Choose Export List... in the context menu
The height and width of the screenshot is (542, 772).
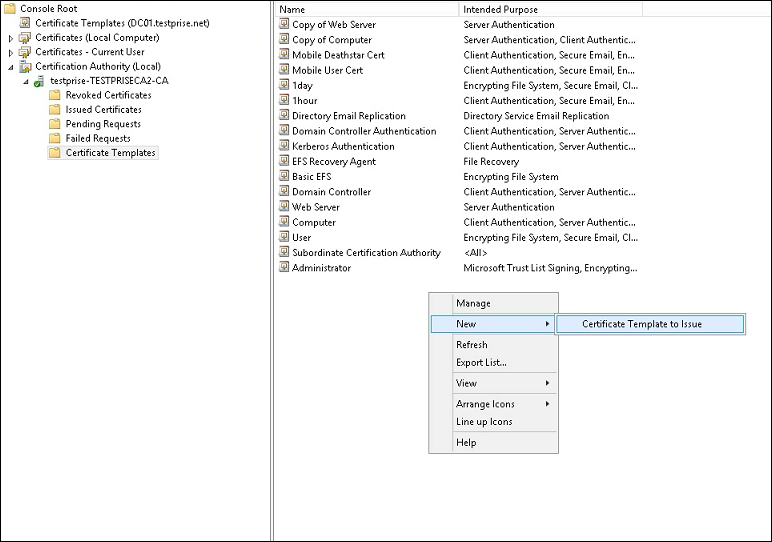point(493,362)
